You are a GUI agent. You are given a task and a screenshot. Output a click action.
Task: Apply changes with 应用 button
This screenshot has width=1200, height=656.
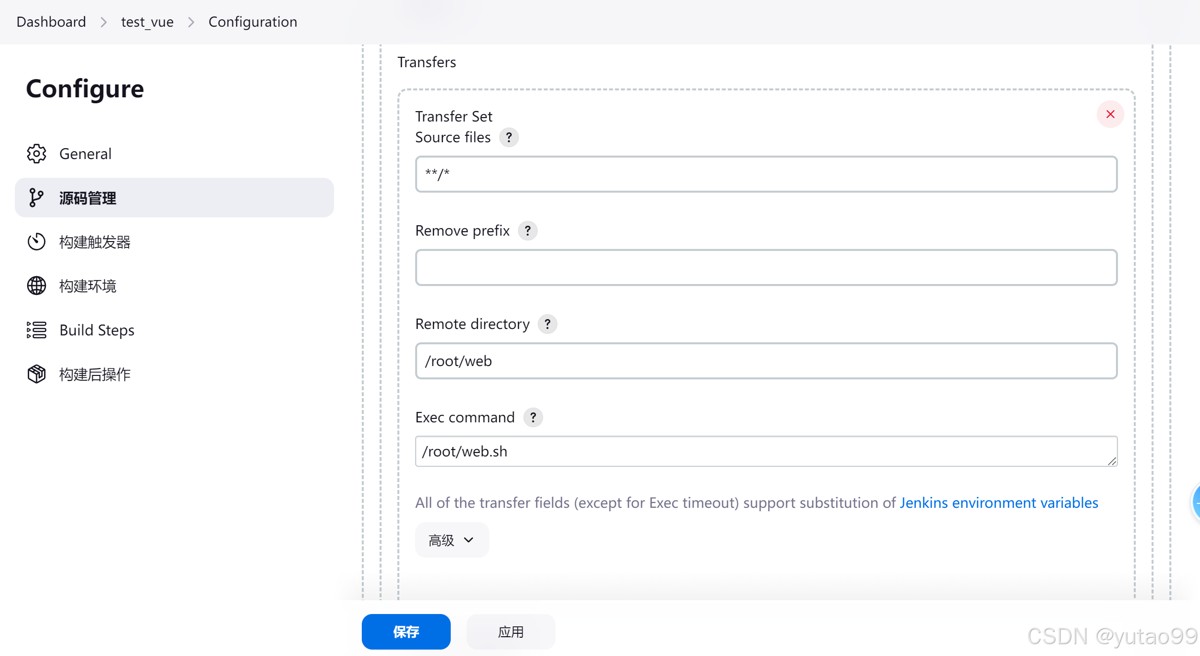510,632
